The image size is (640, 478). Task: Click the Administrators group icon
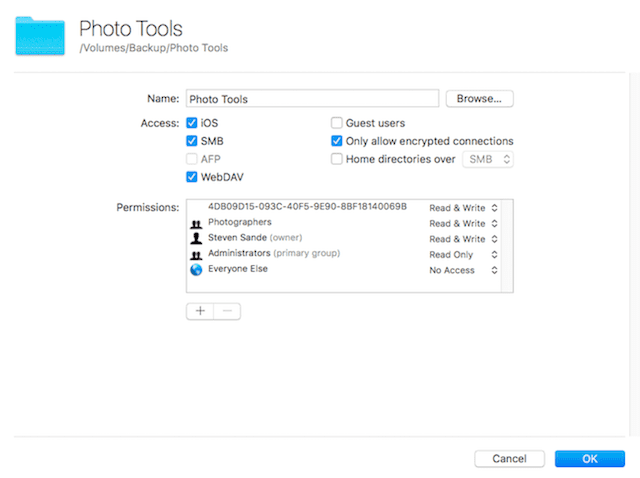[195, 254]
